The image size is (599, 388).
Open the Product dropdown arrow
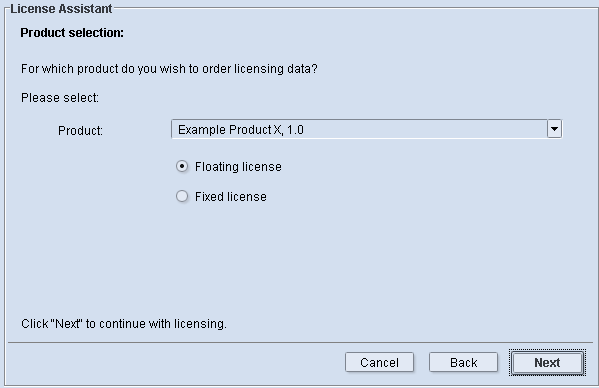tap(554, 129)
